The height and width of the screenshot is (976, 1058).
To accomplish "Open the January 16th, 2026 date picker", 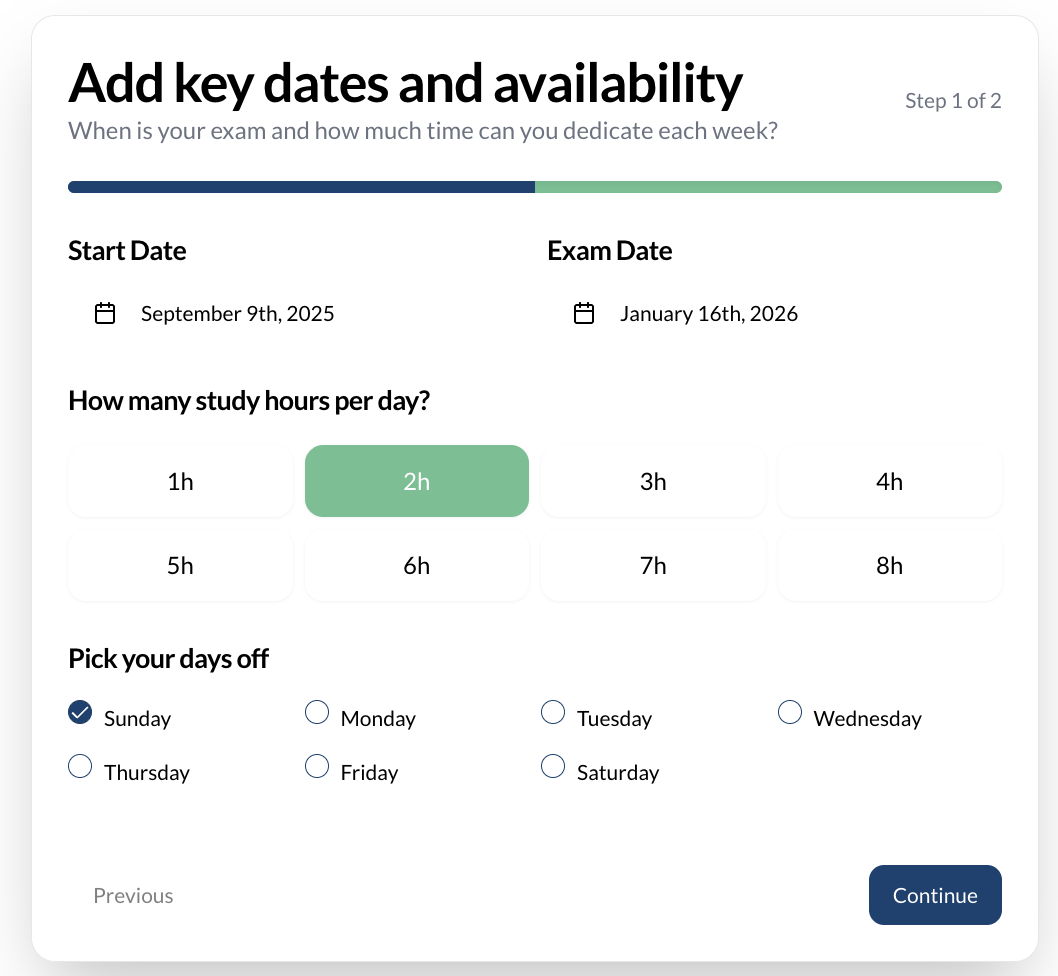I will coord(708,314).
